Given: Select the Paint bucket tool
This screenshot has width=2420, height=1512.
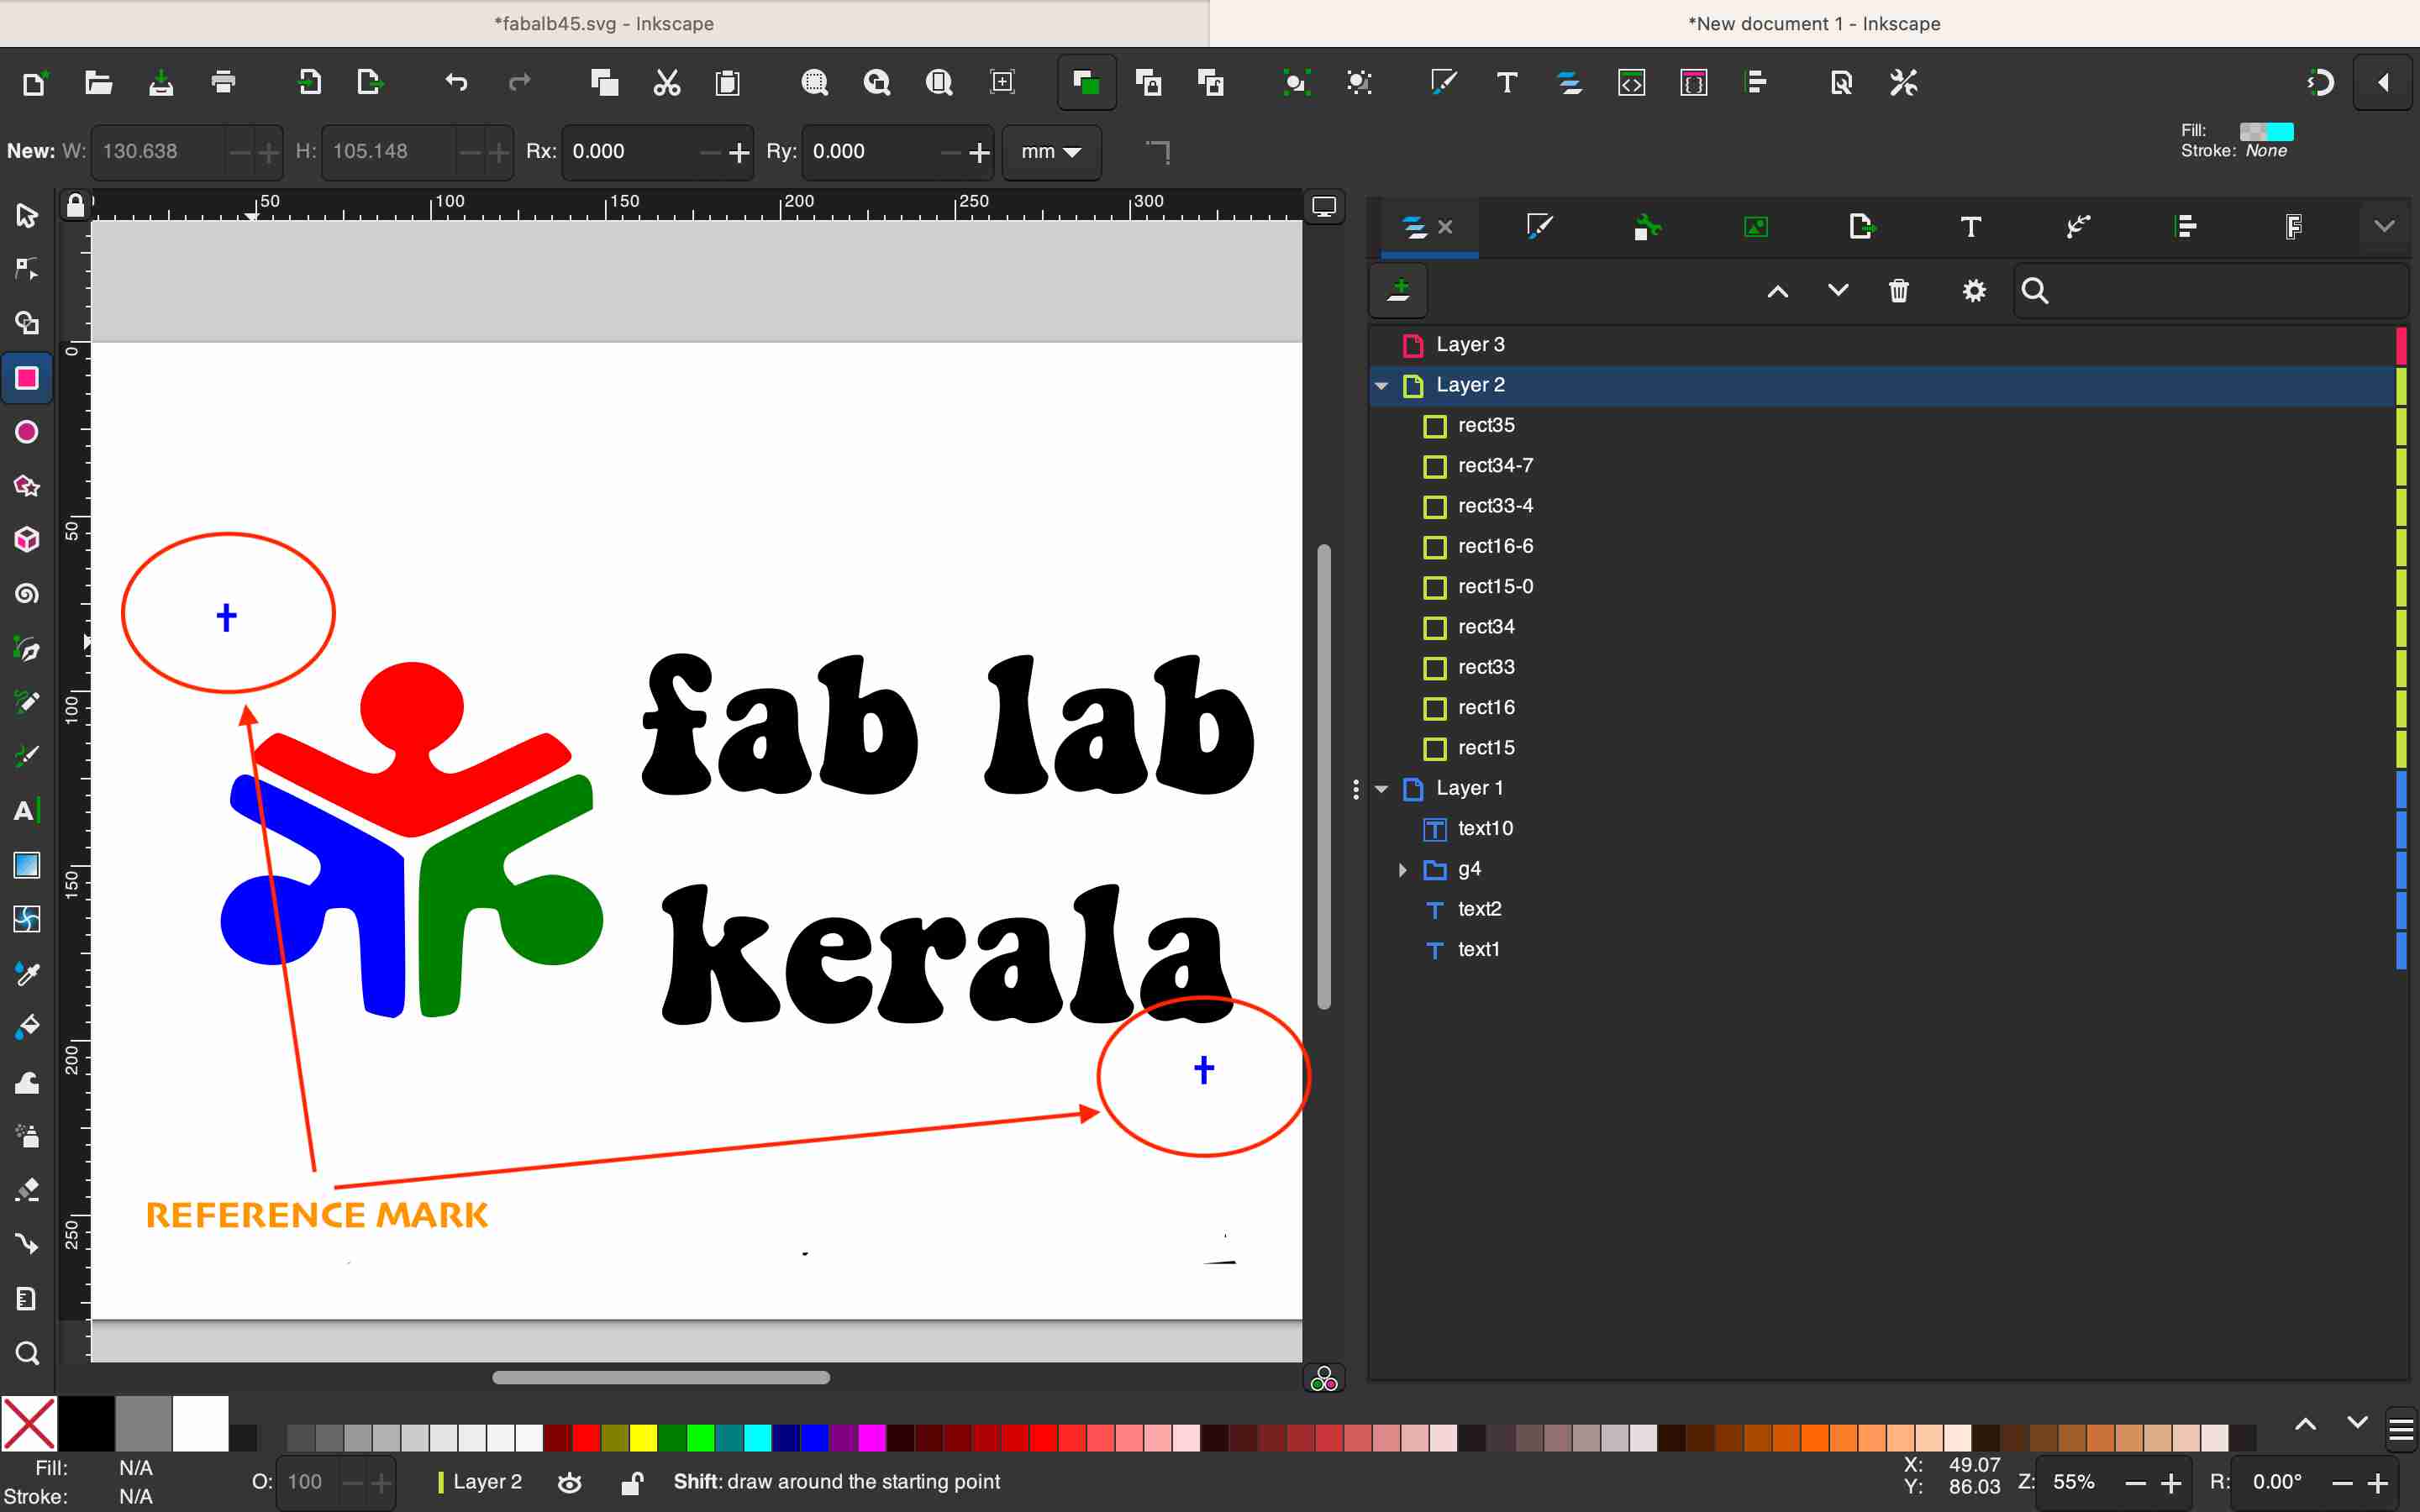Looking at the screenshot, I should [27, 1028].
